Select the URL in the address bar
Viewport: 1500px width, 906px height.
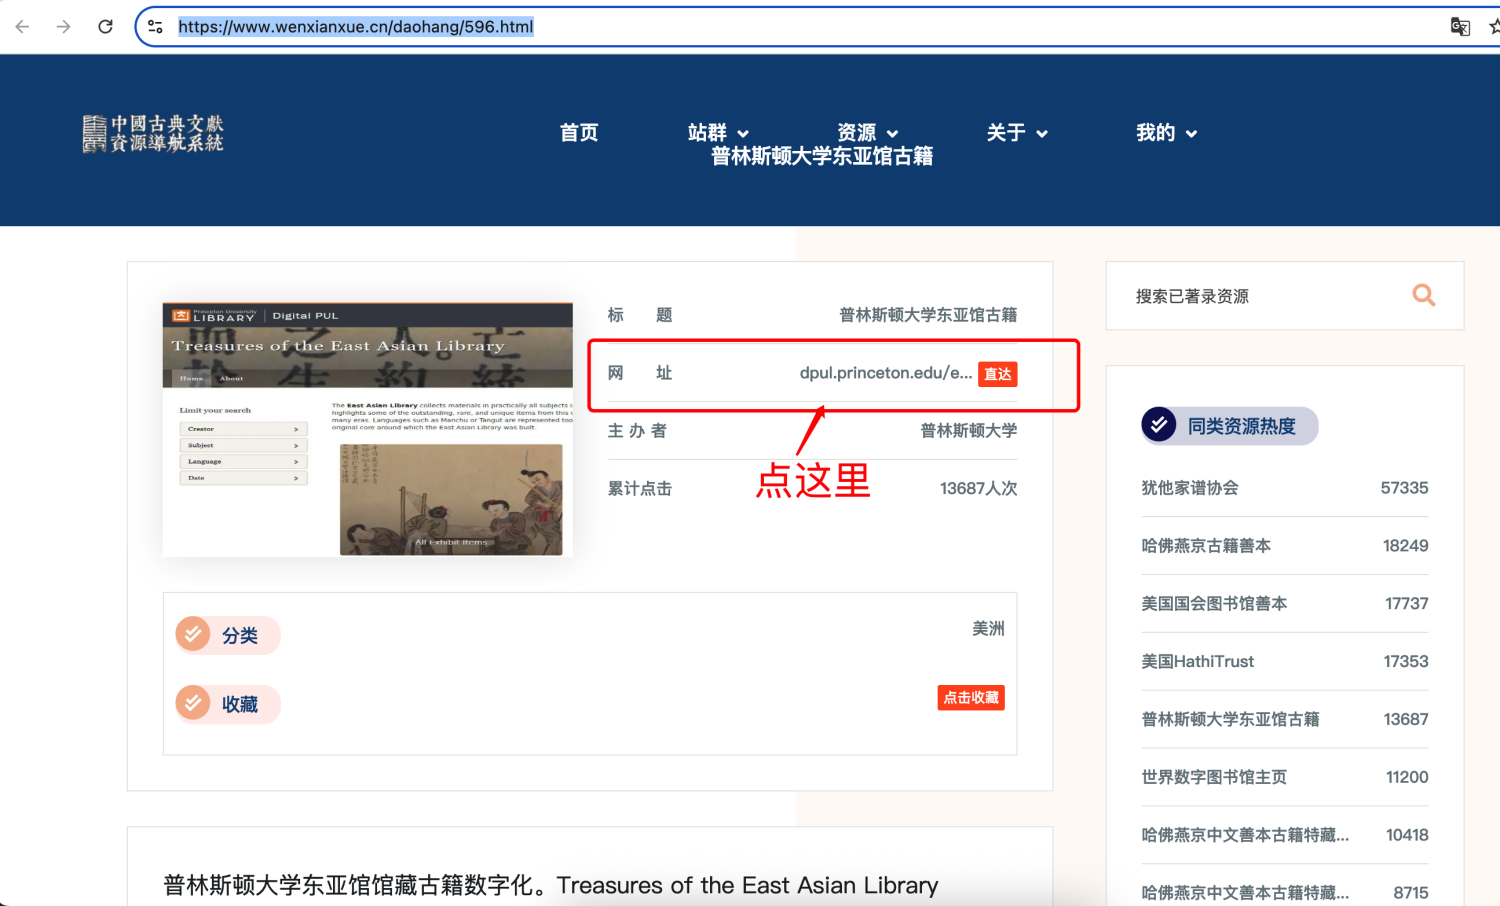[x=356, y=27]
